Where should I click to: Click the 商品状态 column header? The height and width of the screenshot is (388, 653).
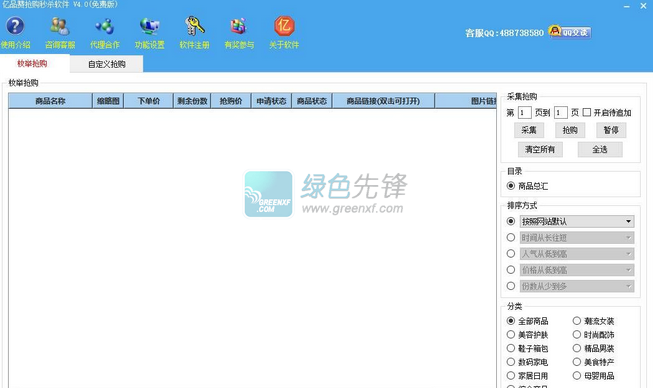[x=312, y=101]
